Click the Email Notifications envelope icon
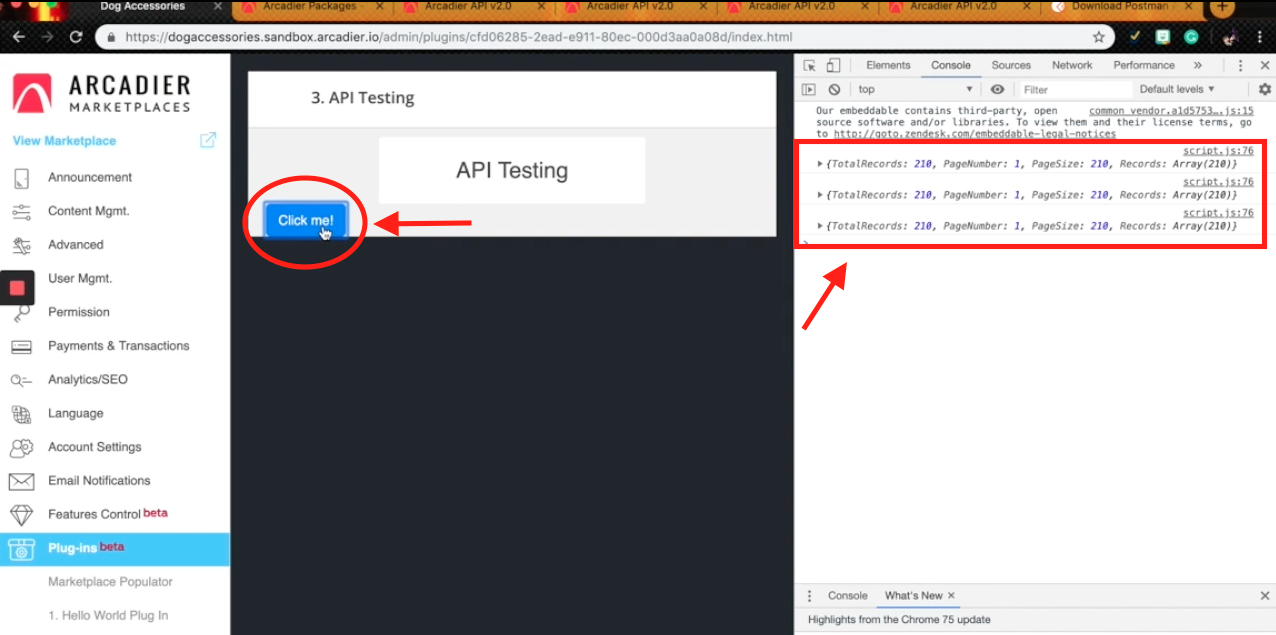The image size is (1276, 635). (x=21, y=481)
